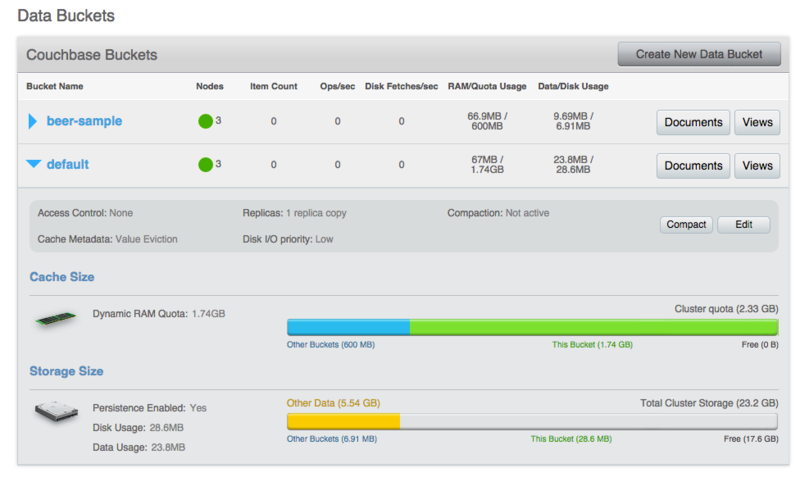Click the Bucket Name column header
The width and height of the screenshot is (800, 477).
tap(55, 86)
